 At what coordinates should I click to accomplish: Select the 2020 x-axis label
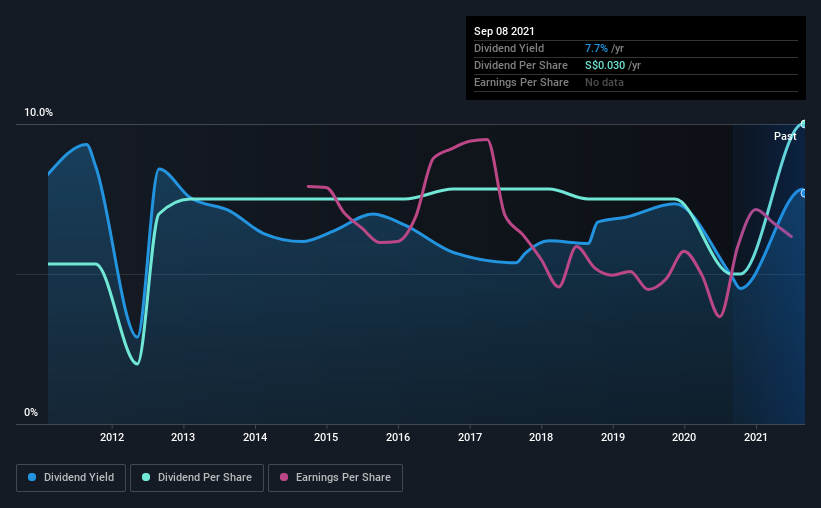(x=684, y=437)
